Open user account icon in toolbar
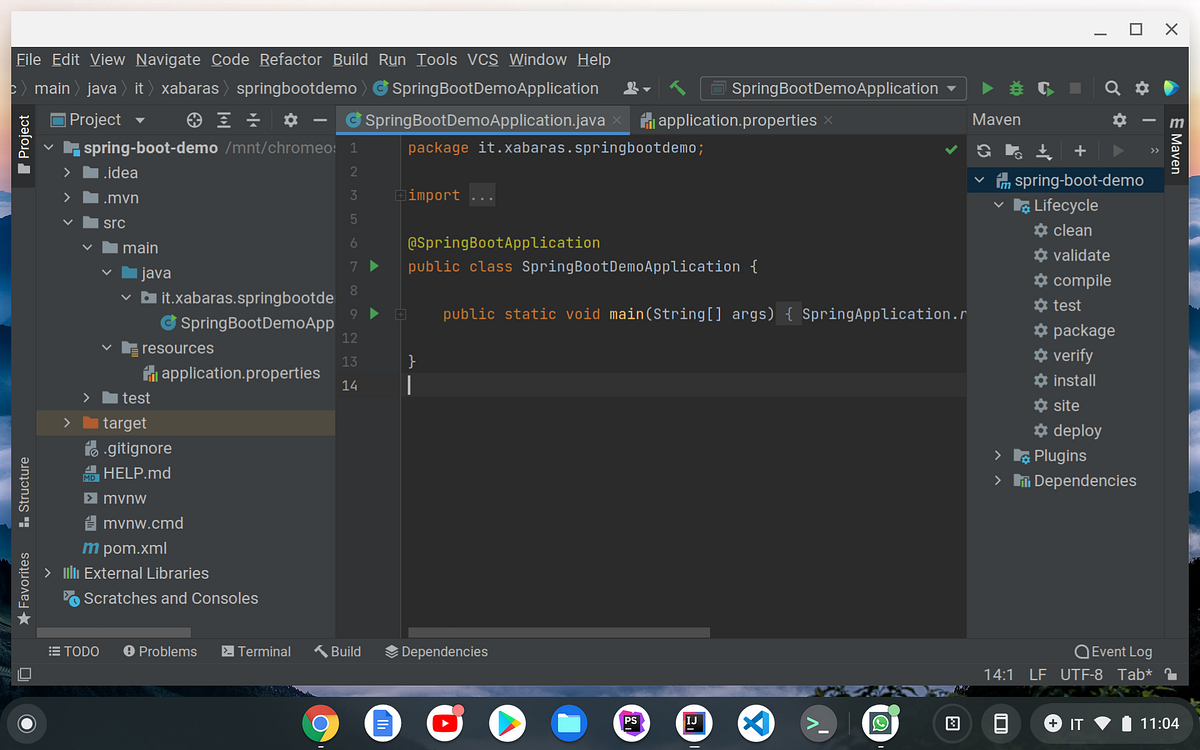This screenshot has height=750, width=1200. click(637, 88)
